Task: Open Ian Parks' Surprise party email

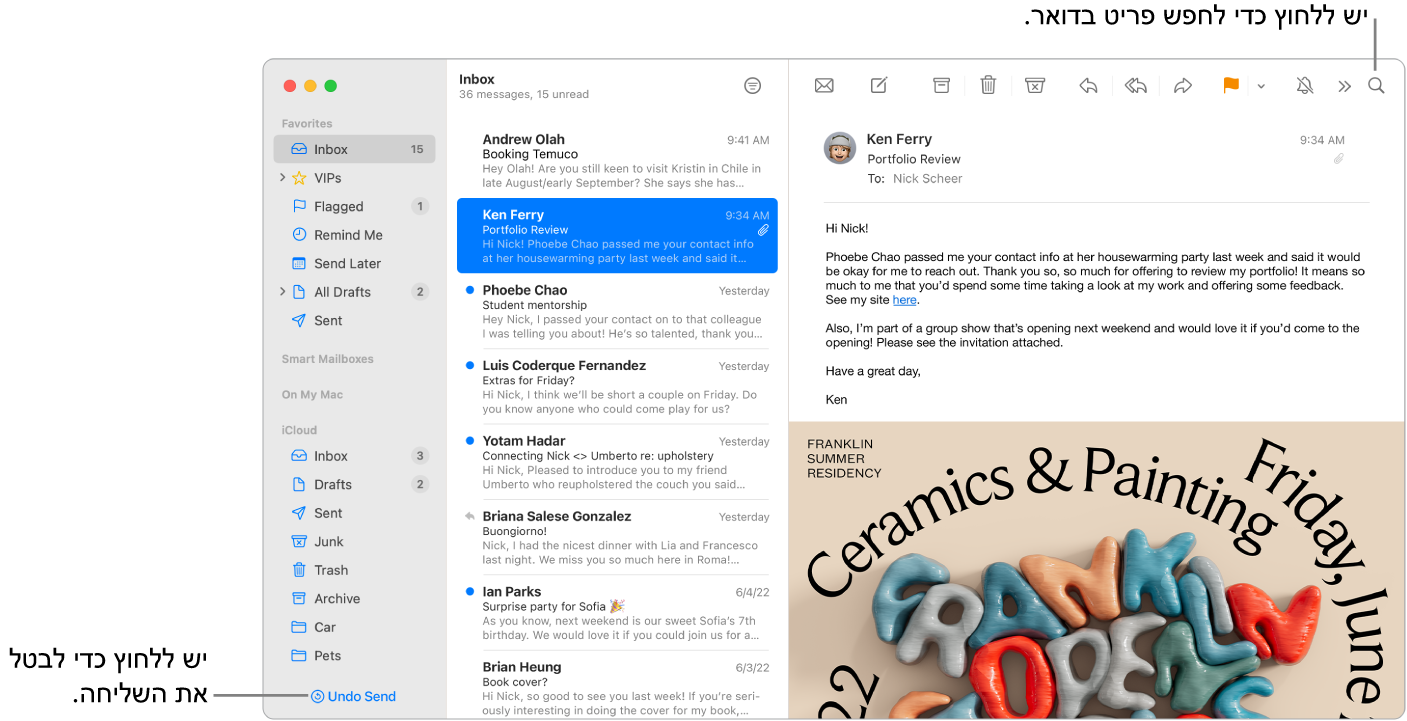Action: click(617, 612)
